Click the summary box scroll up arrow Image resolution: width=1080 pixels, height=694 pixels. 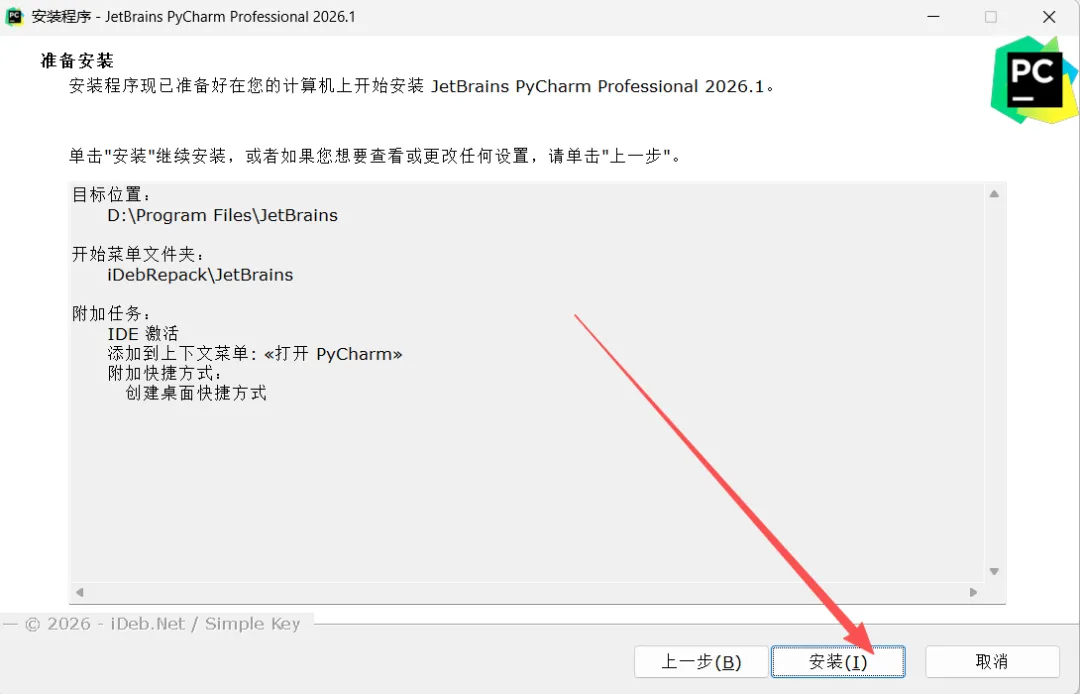pyautogui.click(x=994, y=194)
